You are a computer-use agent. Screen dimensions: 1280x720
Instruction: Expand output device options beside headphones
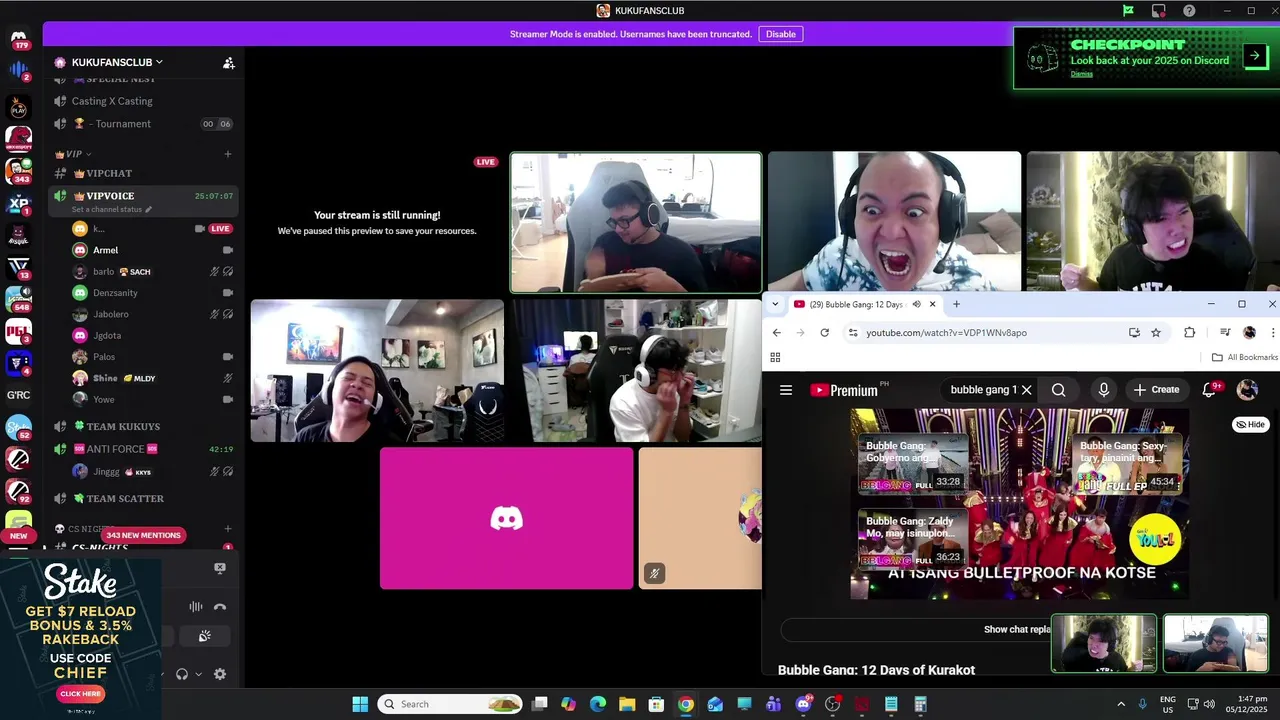coord(198,674)
